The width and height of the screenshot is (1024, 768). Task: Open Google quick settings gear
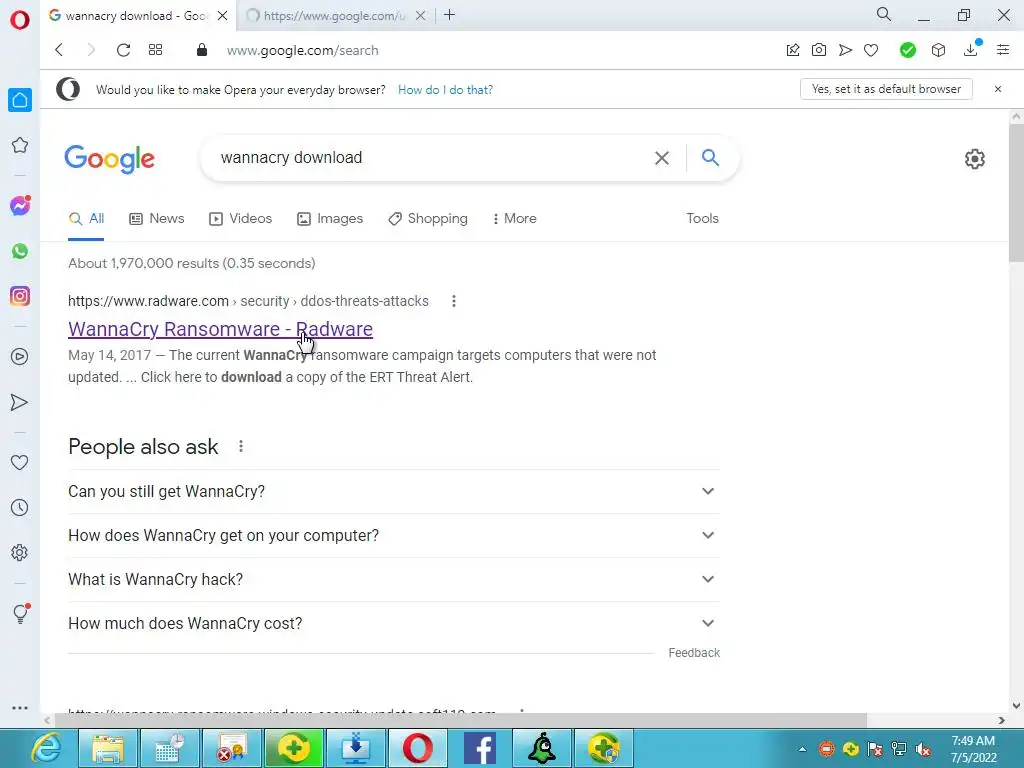(974, 159)
